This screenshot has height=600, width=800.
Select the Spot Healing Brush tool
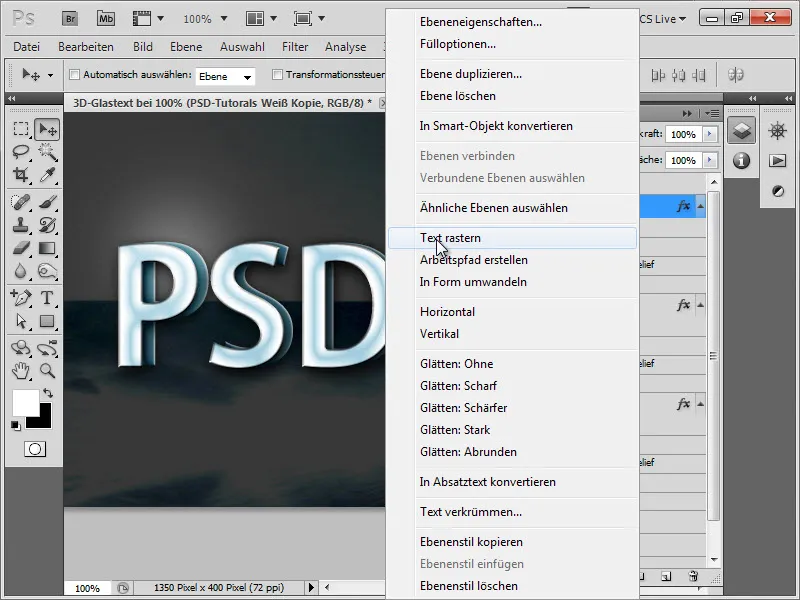click(21, 203)
